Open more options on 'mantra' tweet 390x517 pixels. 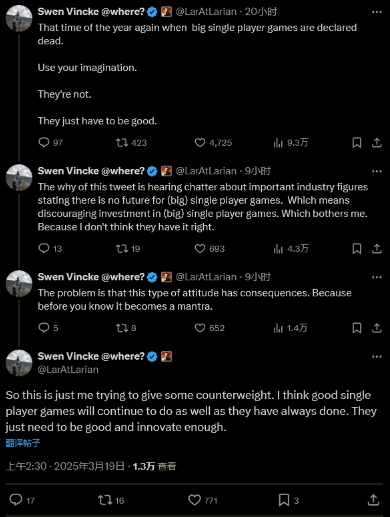[377, 277]
